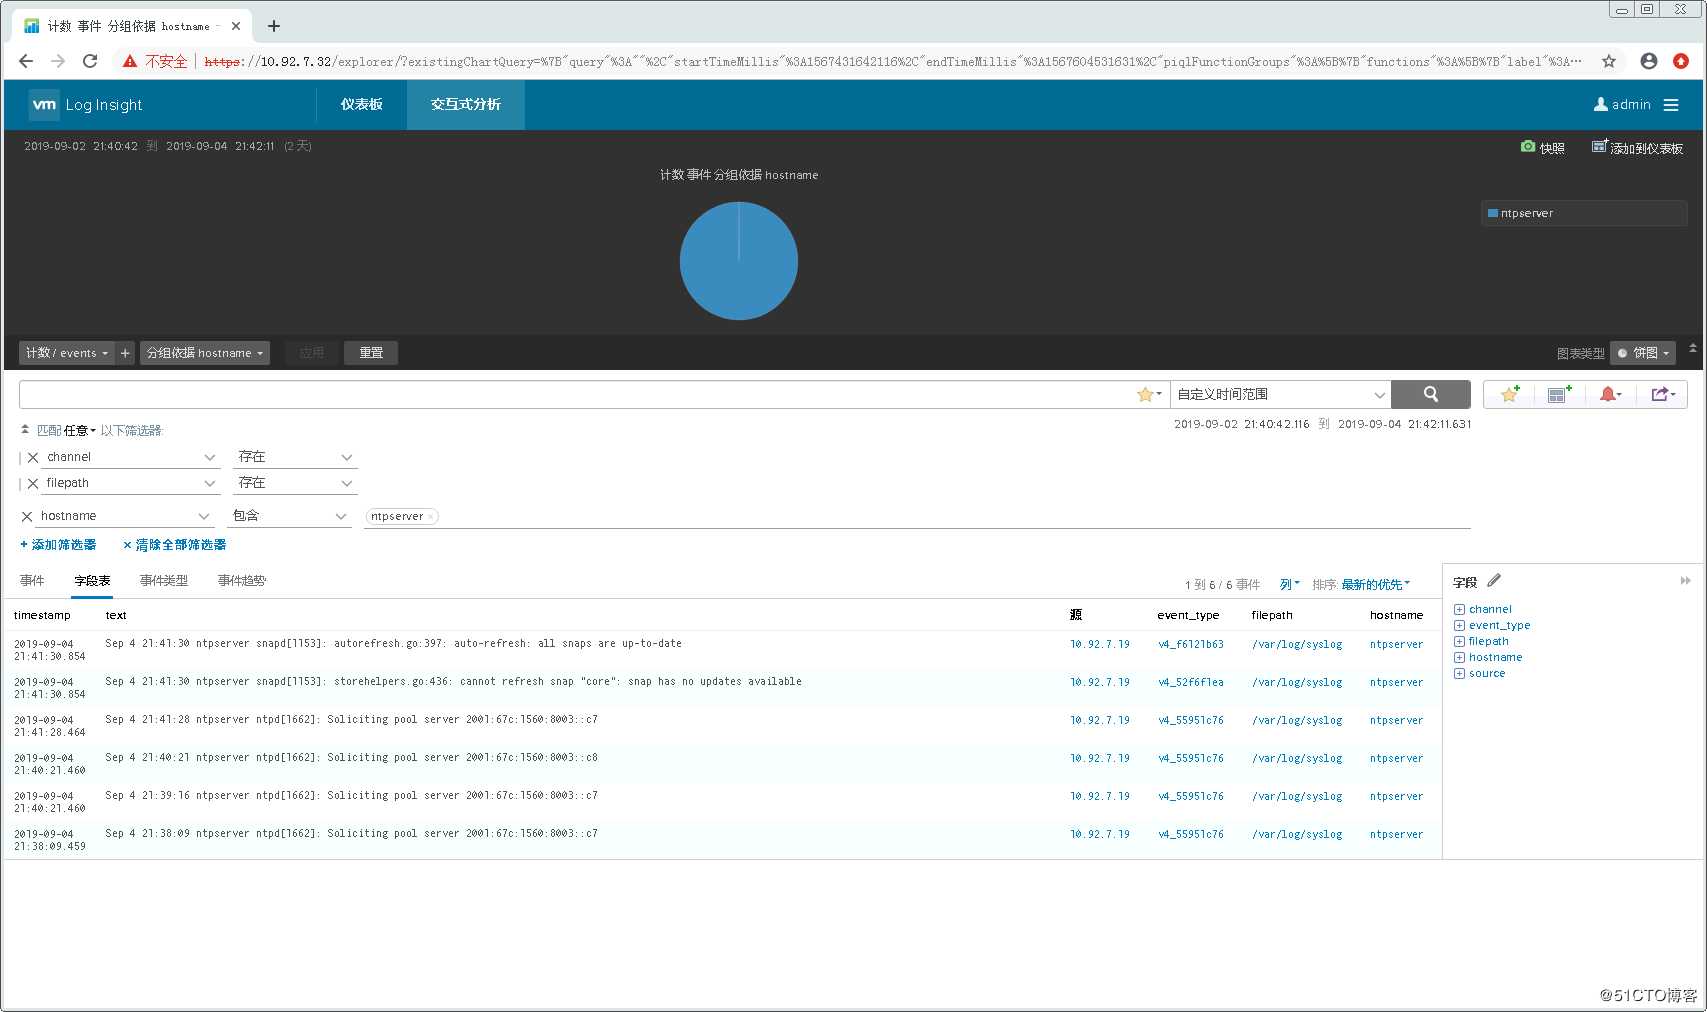Click event type v4_52f6f1ea link
This screenshot has height=1012, width=1707.
point(1191,683)
